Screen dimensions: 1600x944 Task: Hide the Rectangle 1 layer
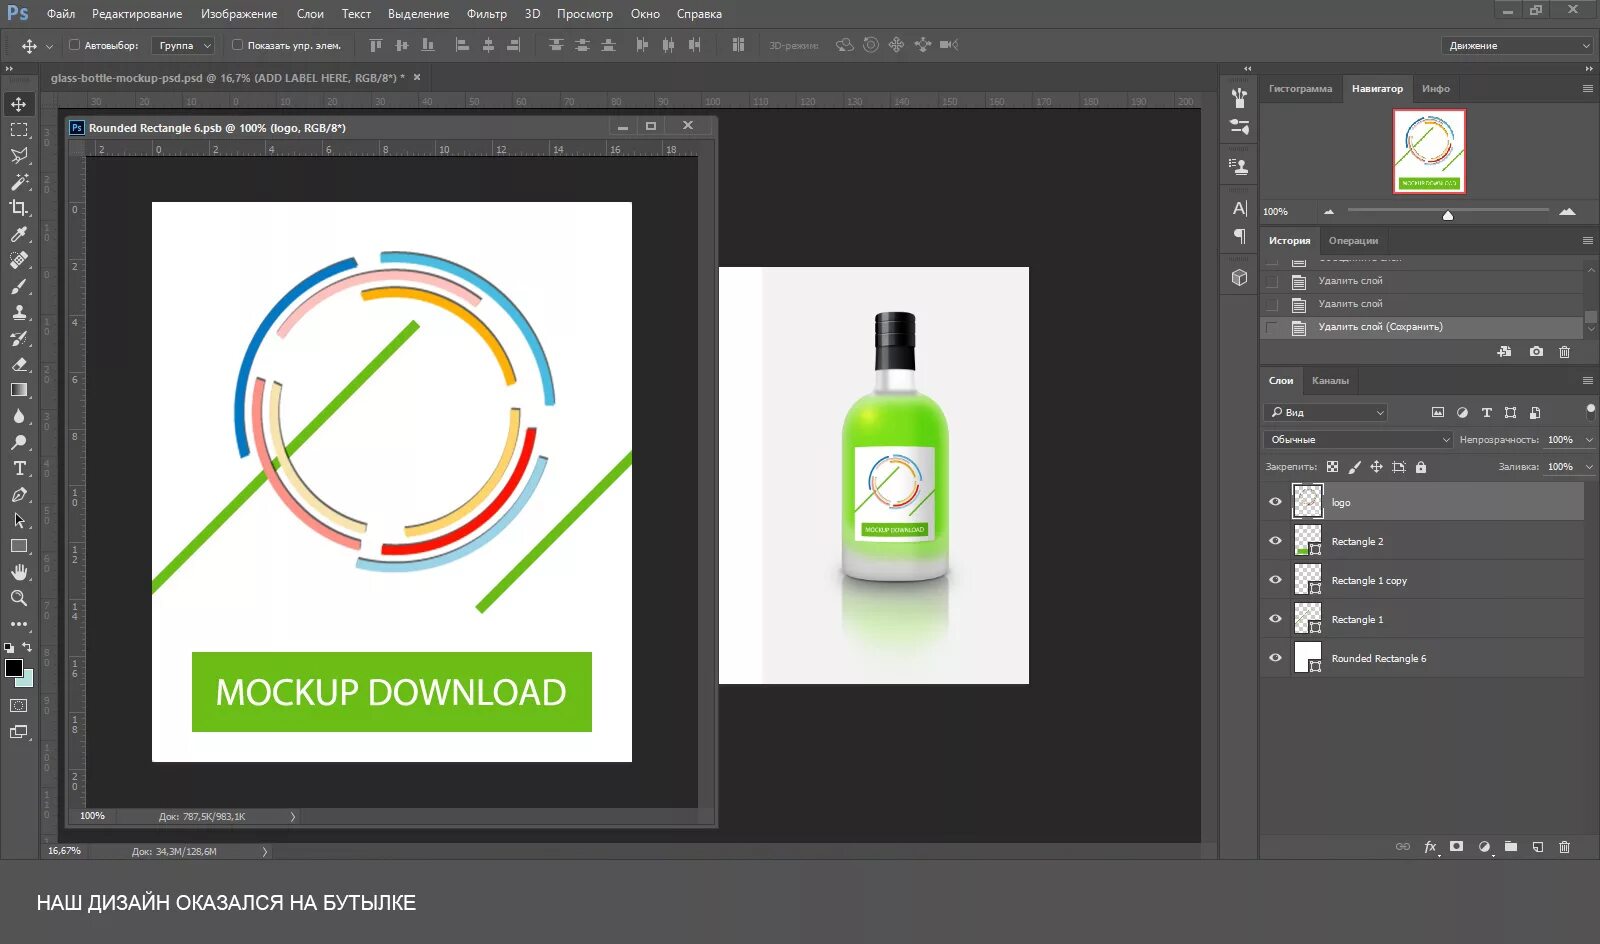tap(1275, 619)
